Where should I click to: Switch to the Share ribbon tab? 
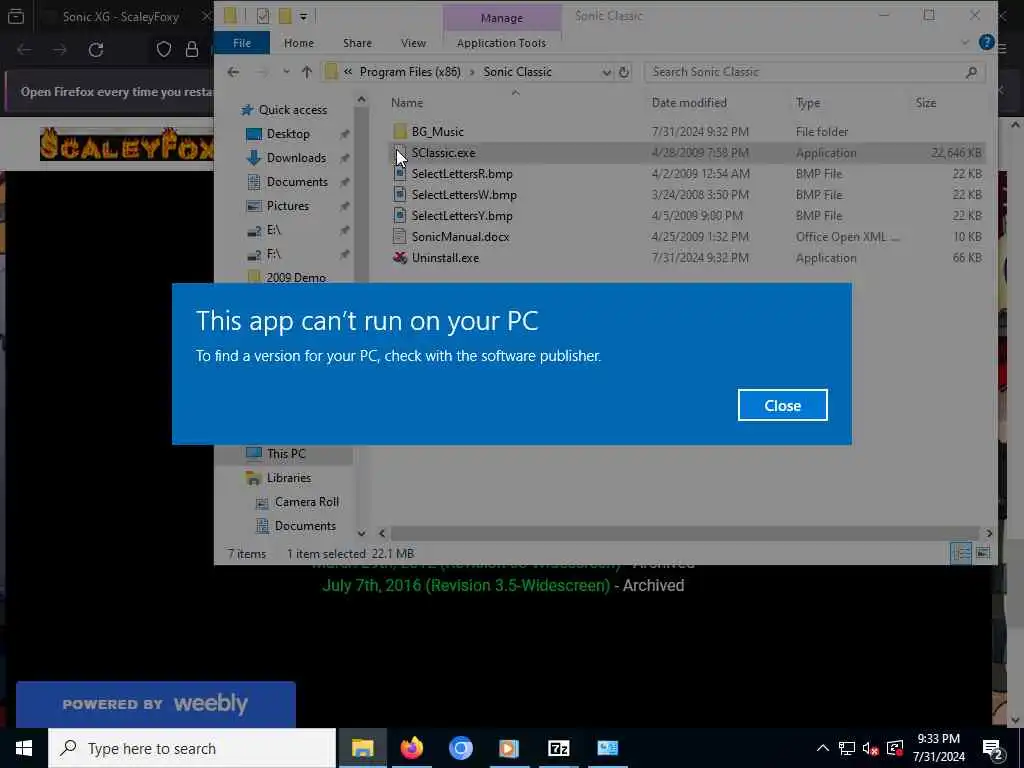[x=357, y=43]
